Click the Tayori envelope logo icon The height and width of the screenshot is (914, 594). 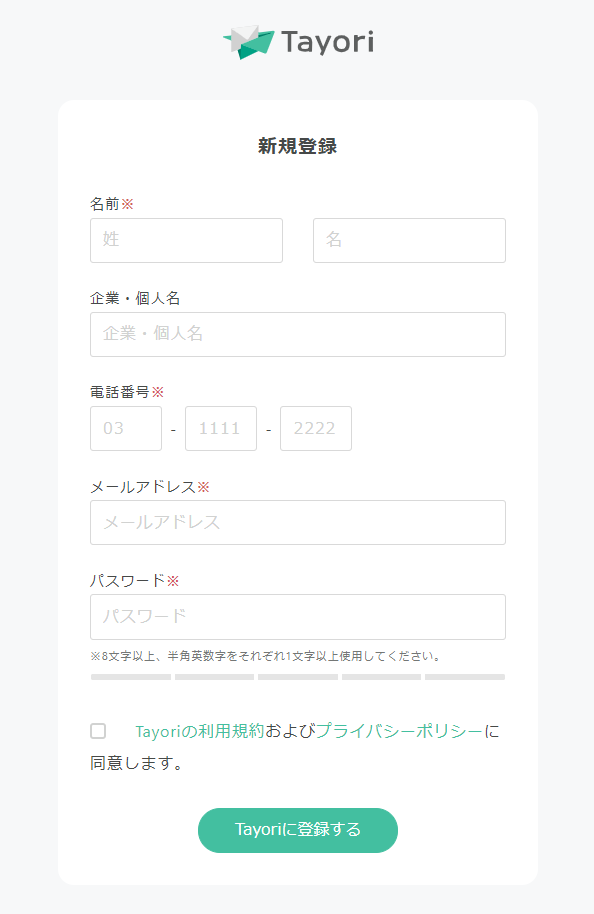click(248, 42)
